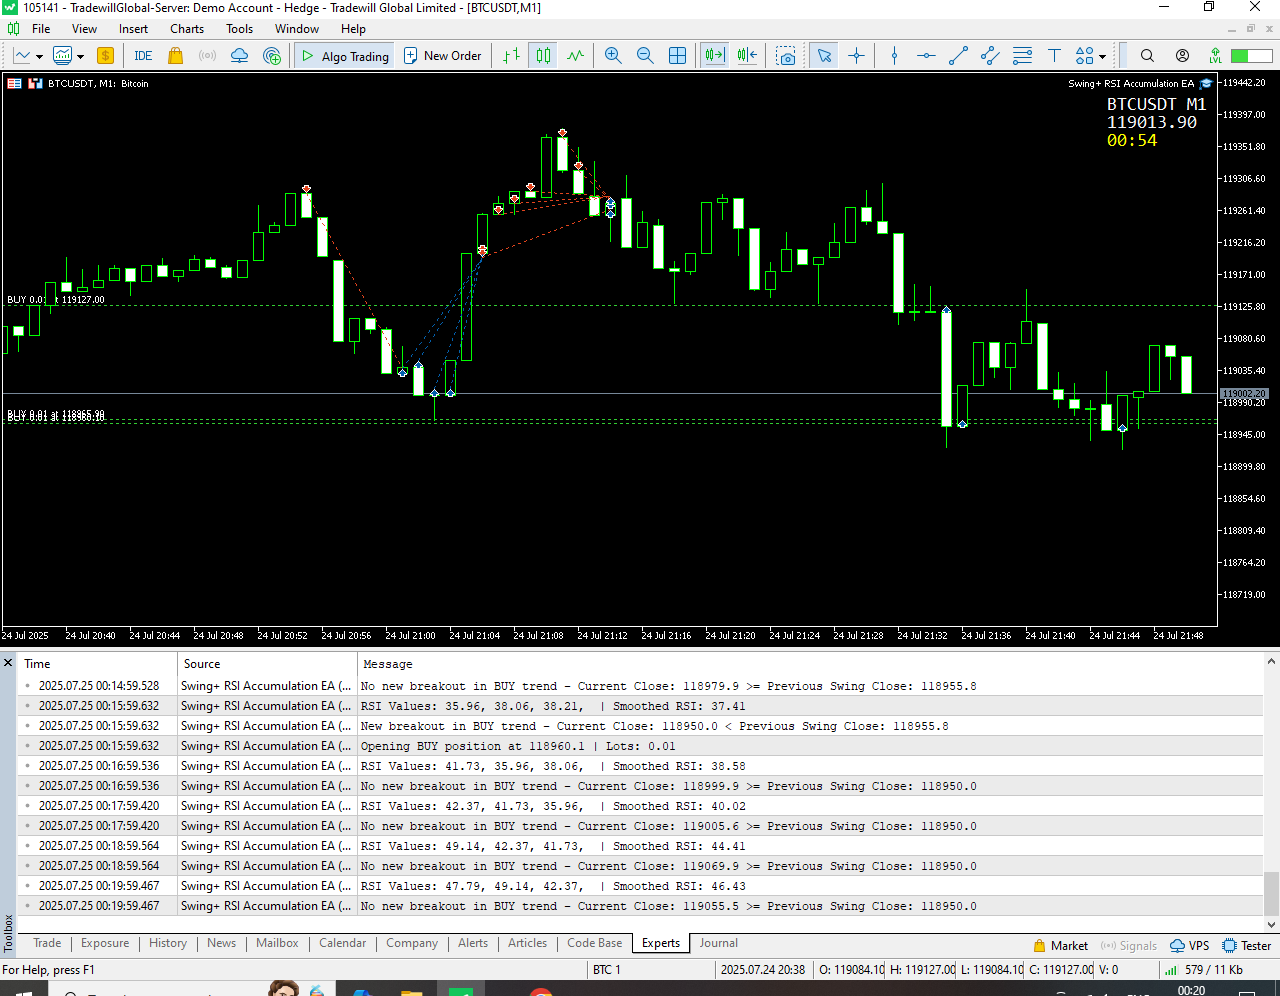Screen dimensions: 1280x996
Task: Open the Tester button in status bar
Action: point(1246,945)
